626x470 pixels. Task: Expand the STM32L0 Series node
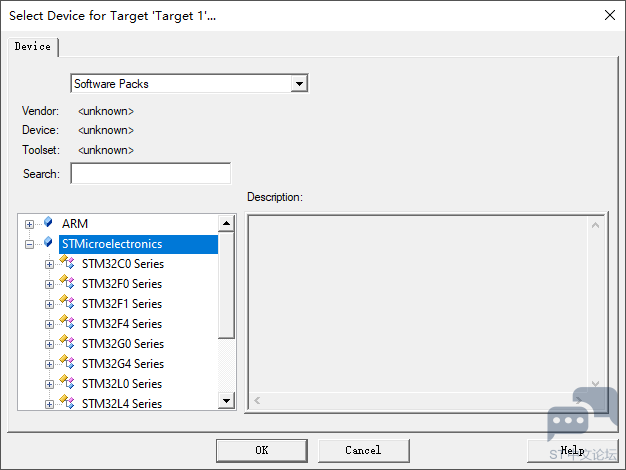tap(49, 384)
